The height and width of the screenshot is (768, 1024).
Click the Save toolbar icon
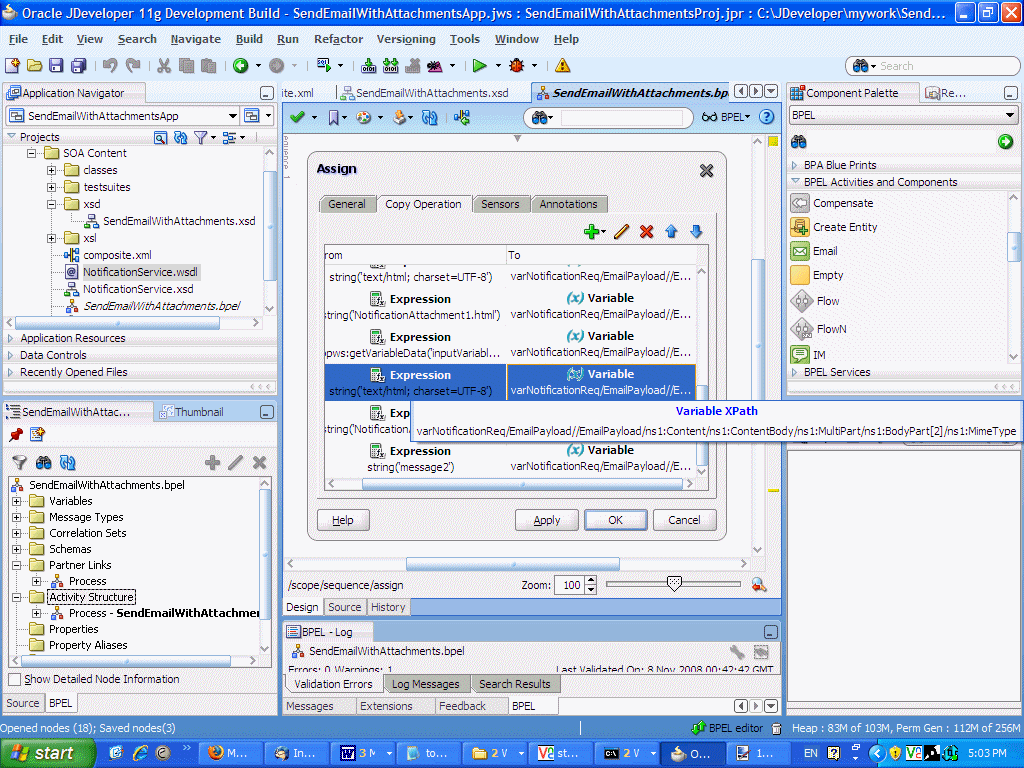click(56, 65)
